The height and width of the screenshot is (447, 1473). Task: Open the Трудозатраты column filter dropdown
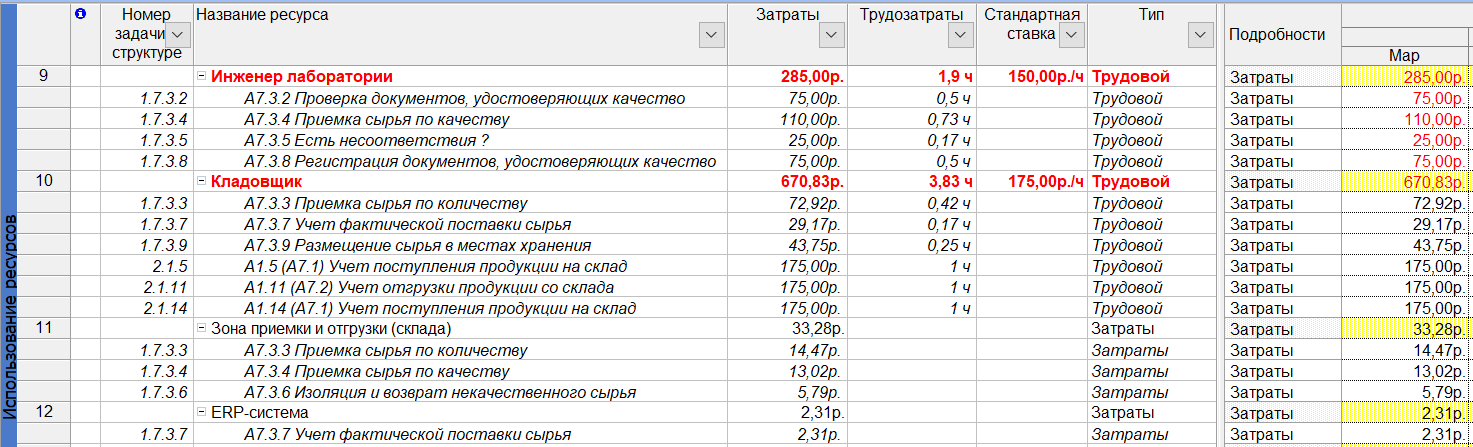[x=960, y=35]
